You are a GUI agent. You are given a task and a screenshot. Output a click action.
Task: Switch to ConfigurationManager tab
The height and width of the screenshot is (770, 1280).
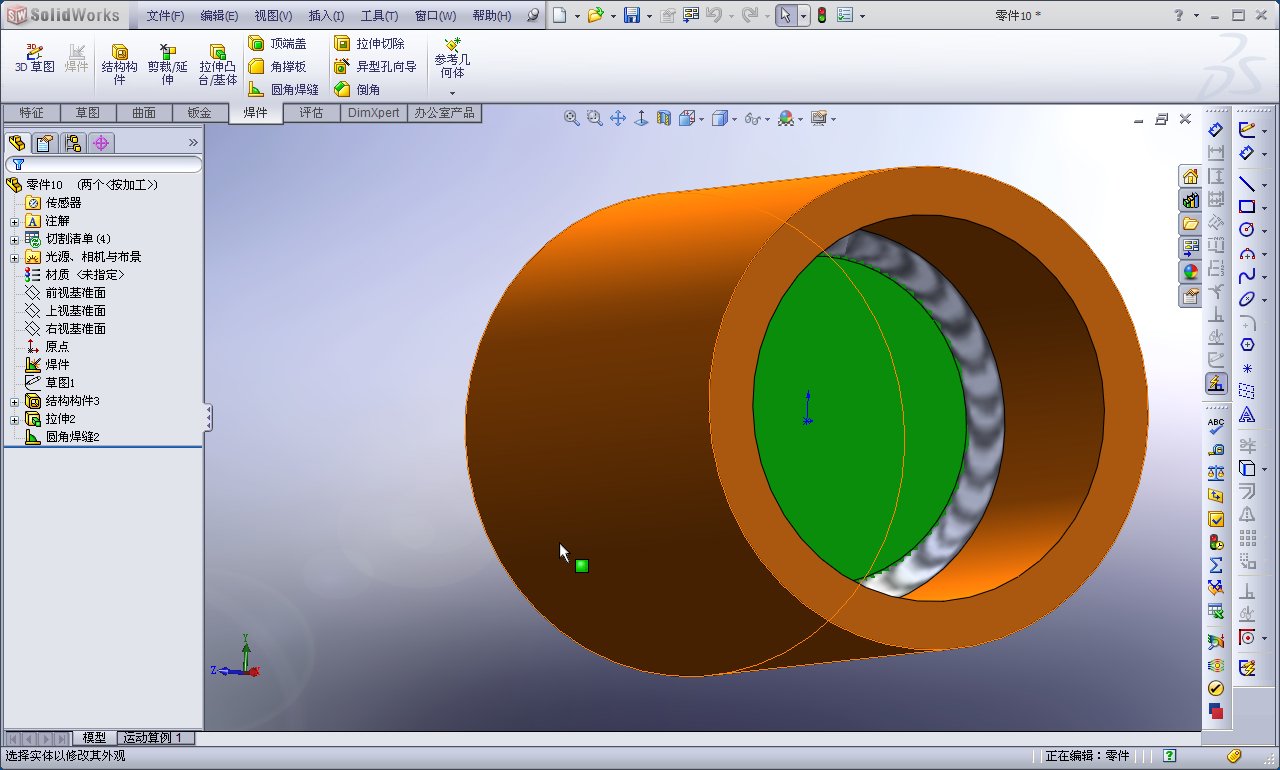[x=73, y=143]
